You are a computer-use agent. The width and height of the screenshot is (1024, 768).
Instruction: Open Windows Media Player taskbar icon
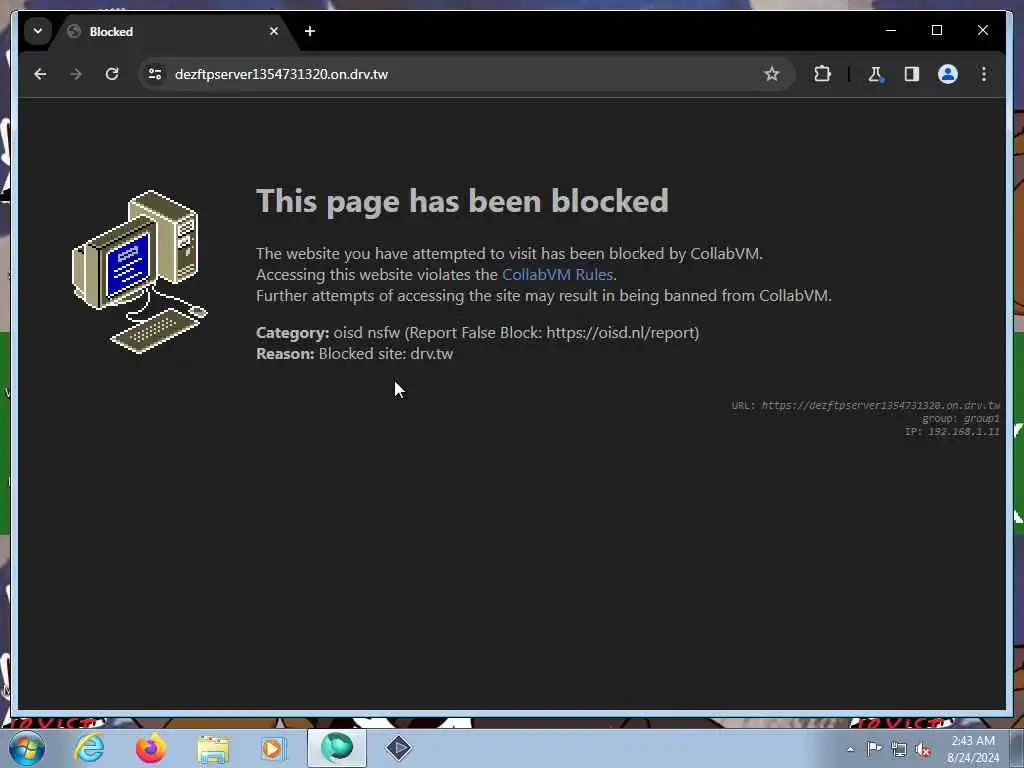[x=273, y=748]
